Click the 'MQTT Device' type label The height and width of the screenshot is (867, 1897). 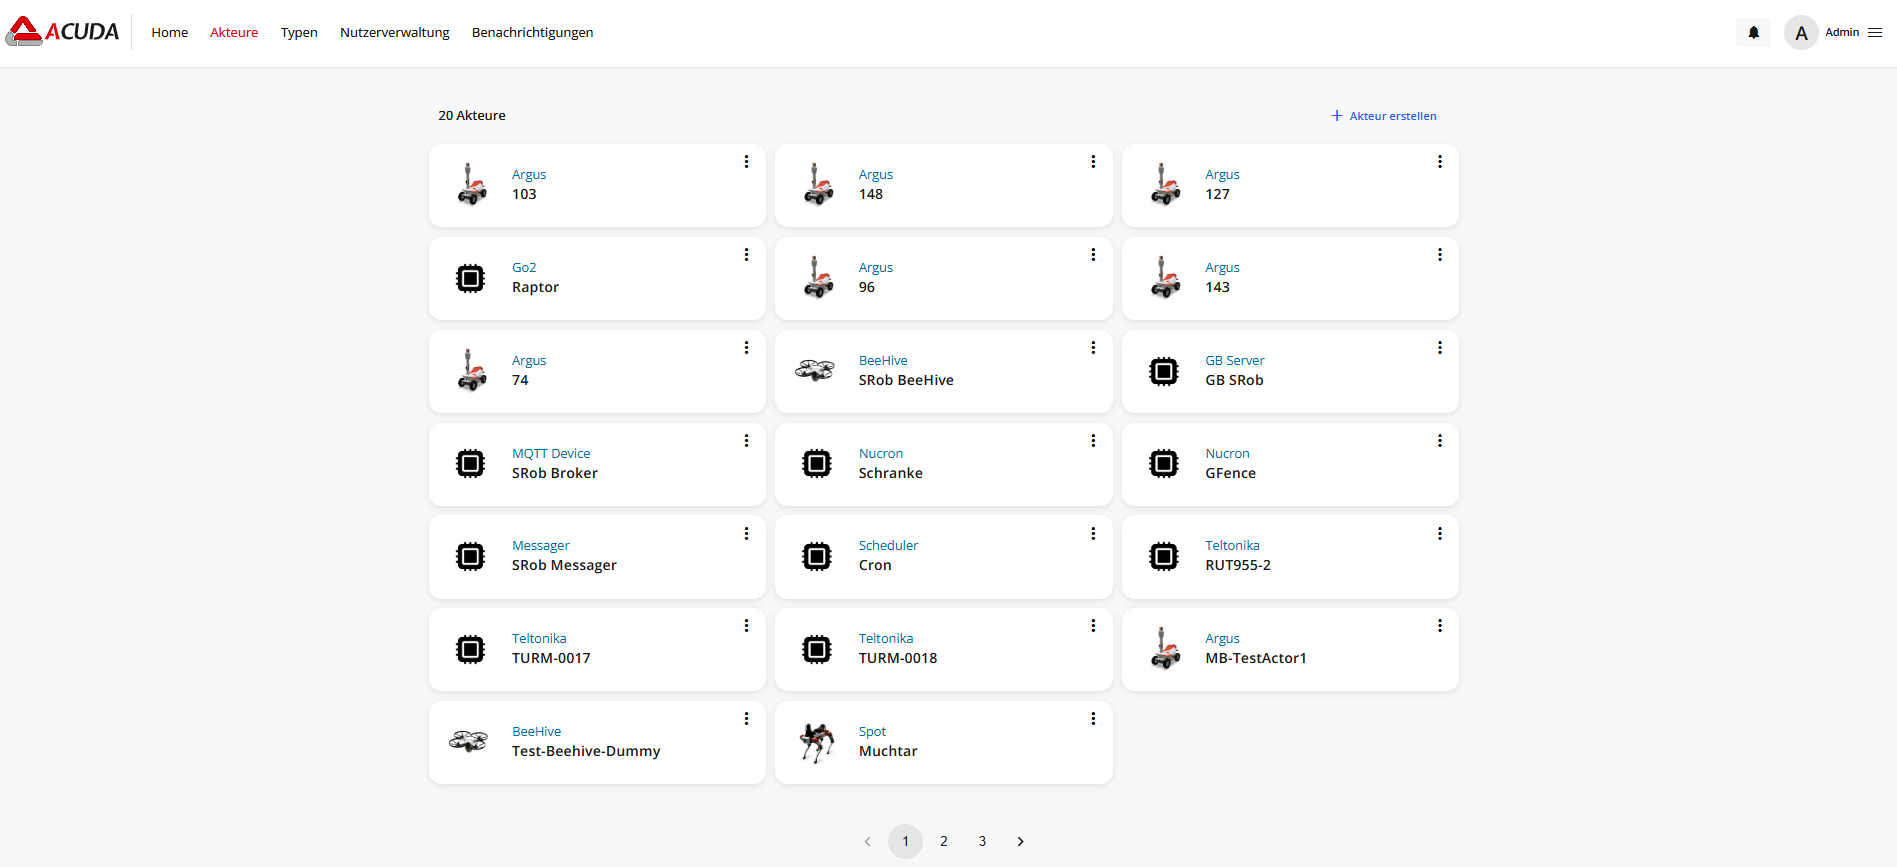click(x=551, y=453)
